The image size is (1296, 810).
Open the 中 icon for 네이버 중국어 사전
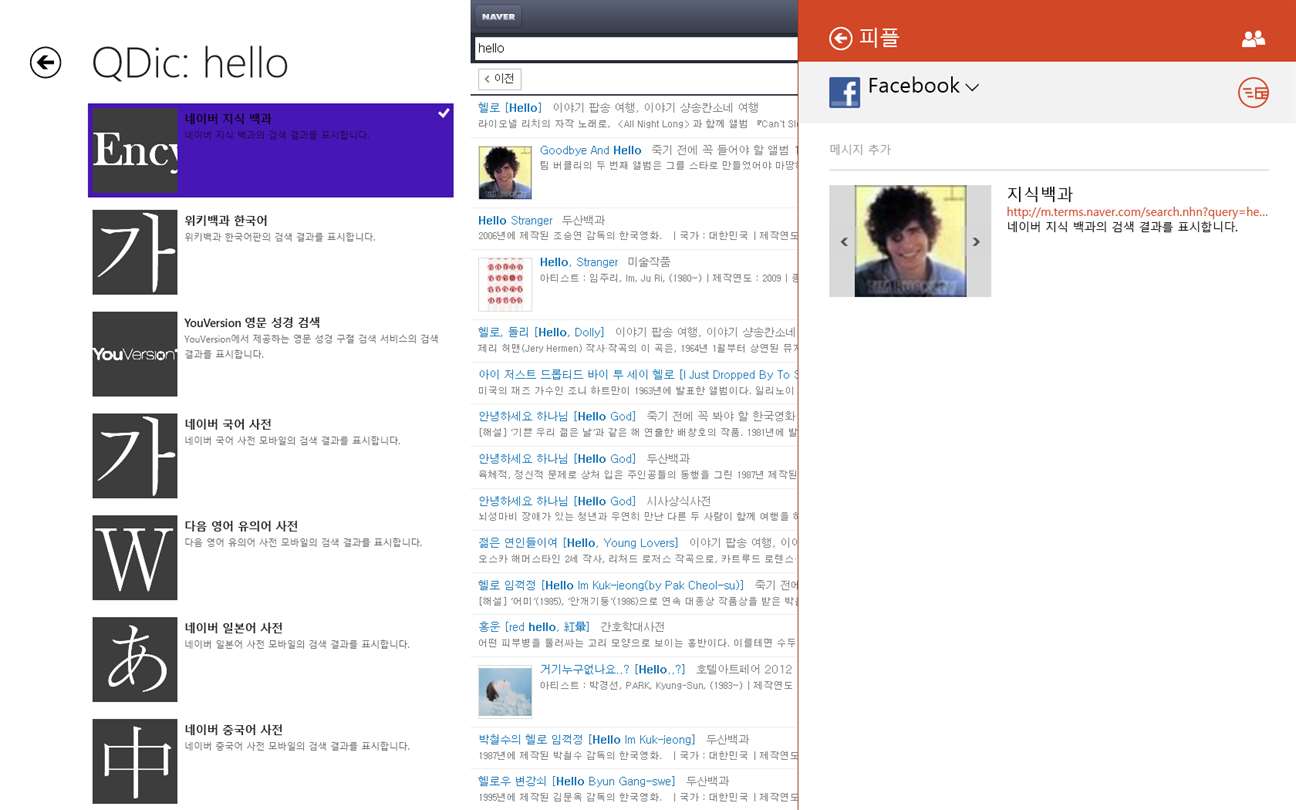(135, 761)
